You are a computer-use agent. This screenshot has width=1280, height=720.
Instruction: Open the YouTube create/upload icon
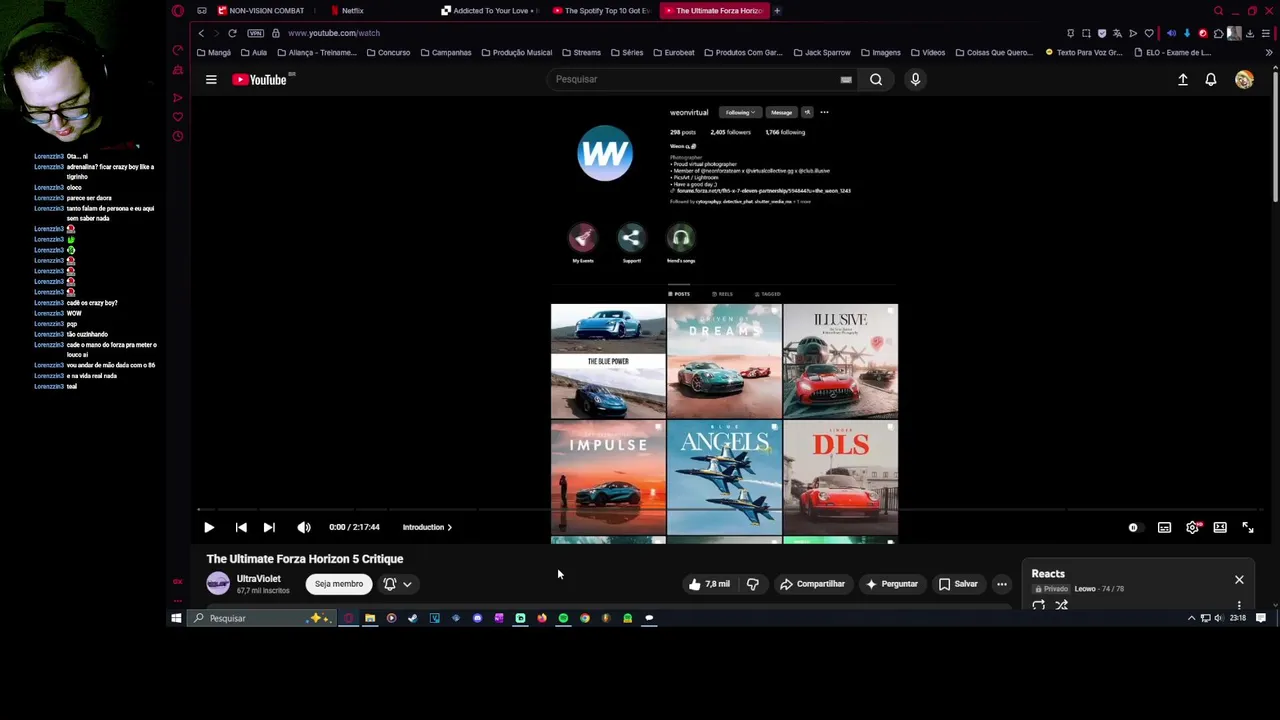coord(1183,80)
